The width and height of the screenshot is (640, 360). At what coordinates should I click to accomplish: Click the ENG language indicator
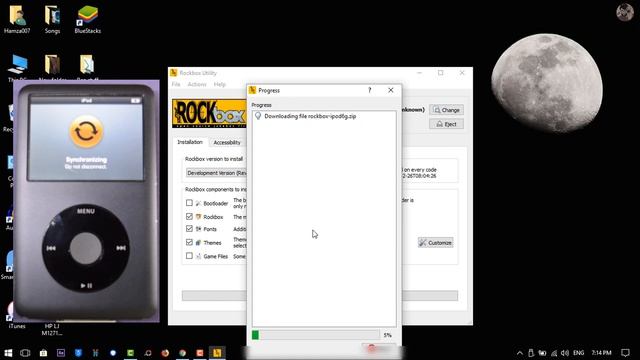point(578,353)
